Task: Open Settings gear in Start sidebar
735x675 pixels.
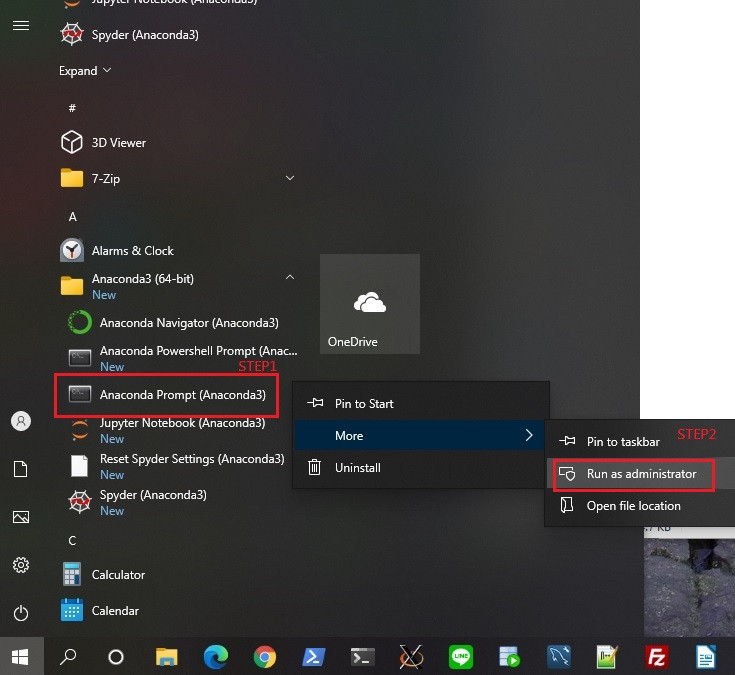Action: 21,565
